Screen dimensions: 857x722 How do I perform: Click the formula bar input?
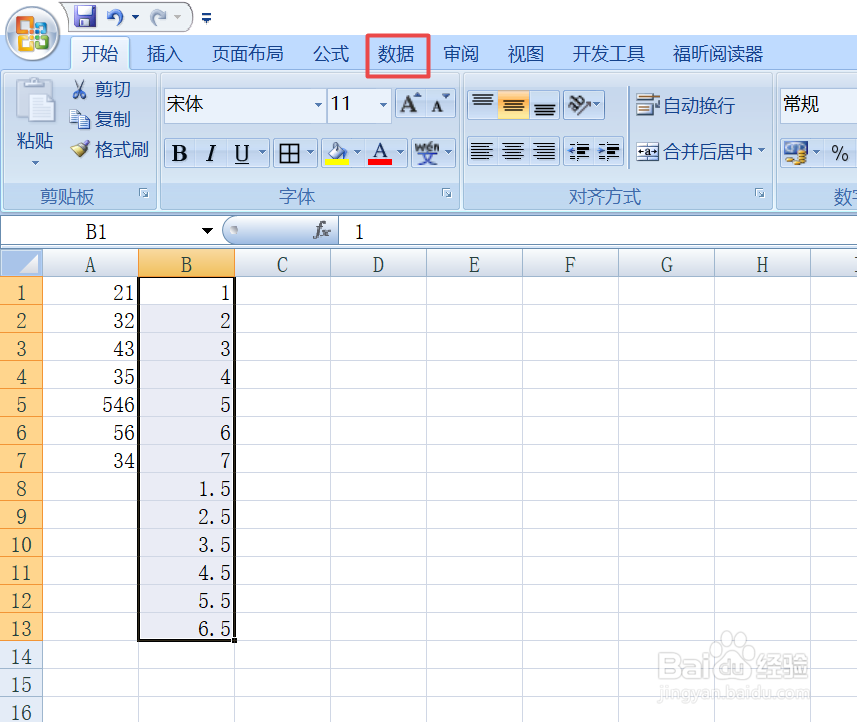tap(598, 231)
